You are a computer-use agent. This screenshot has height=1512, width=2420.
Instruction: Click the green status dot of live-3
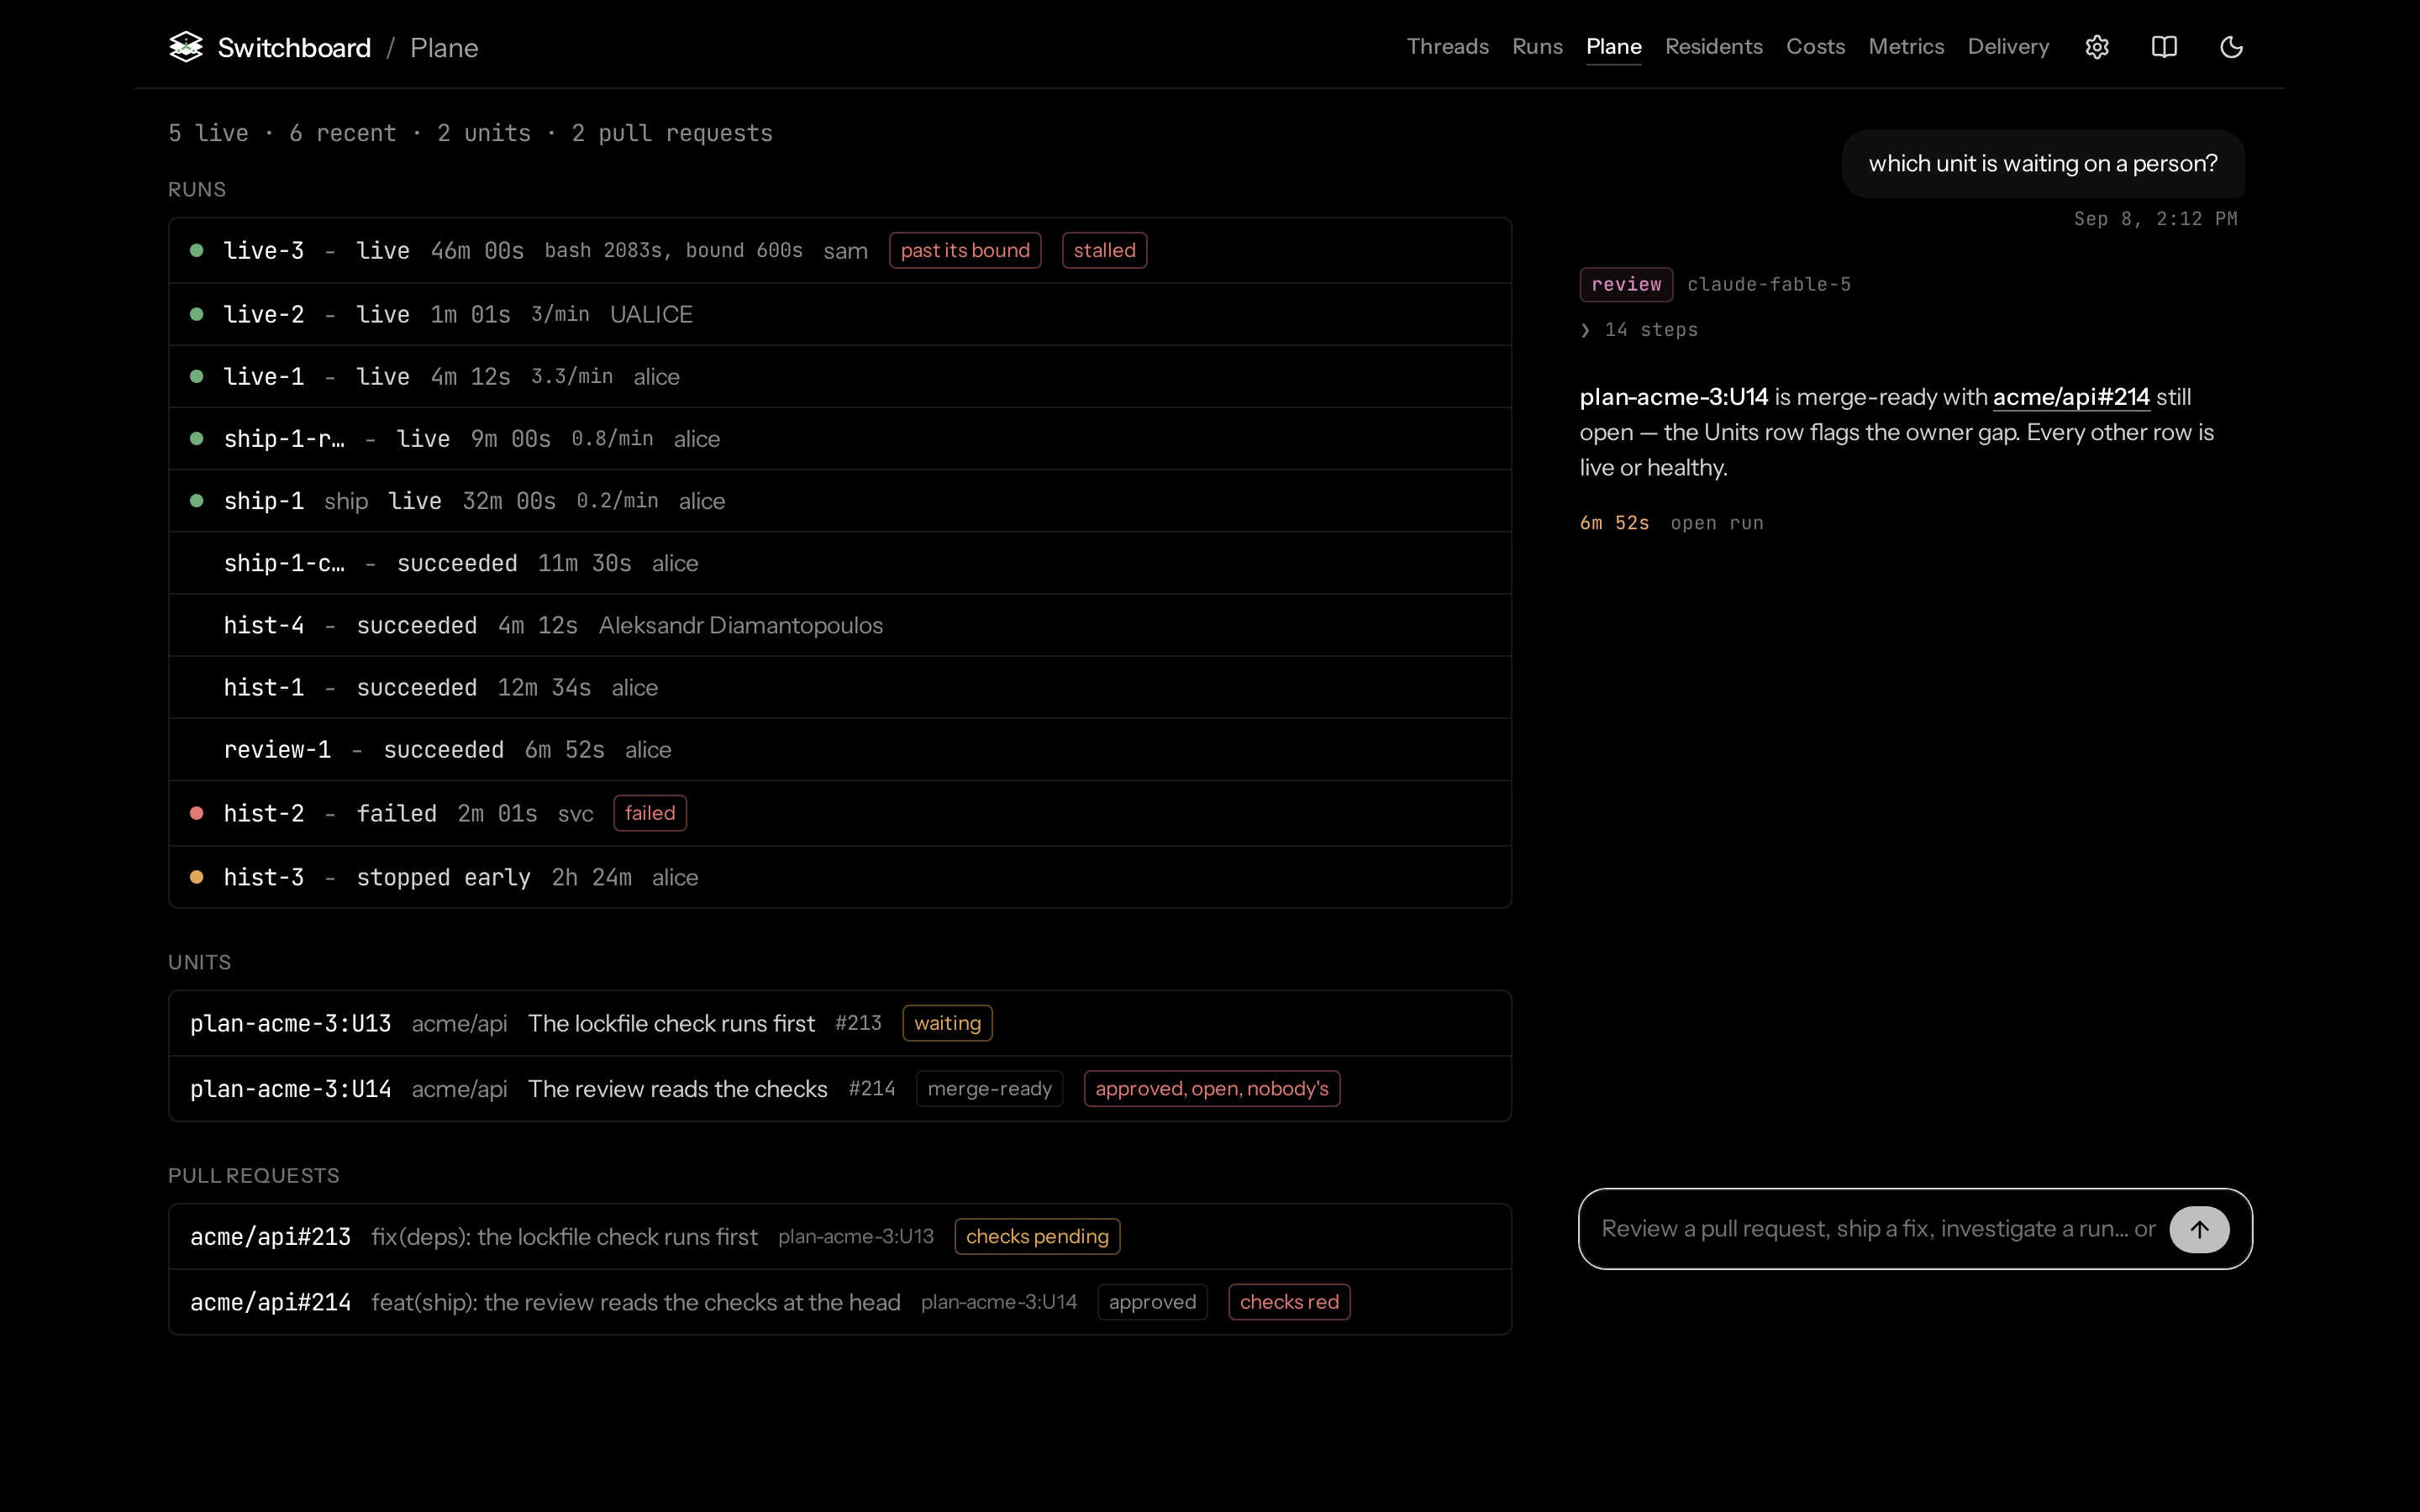coord(197,250)
